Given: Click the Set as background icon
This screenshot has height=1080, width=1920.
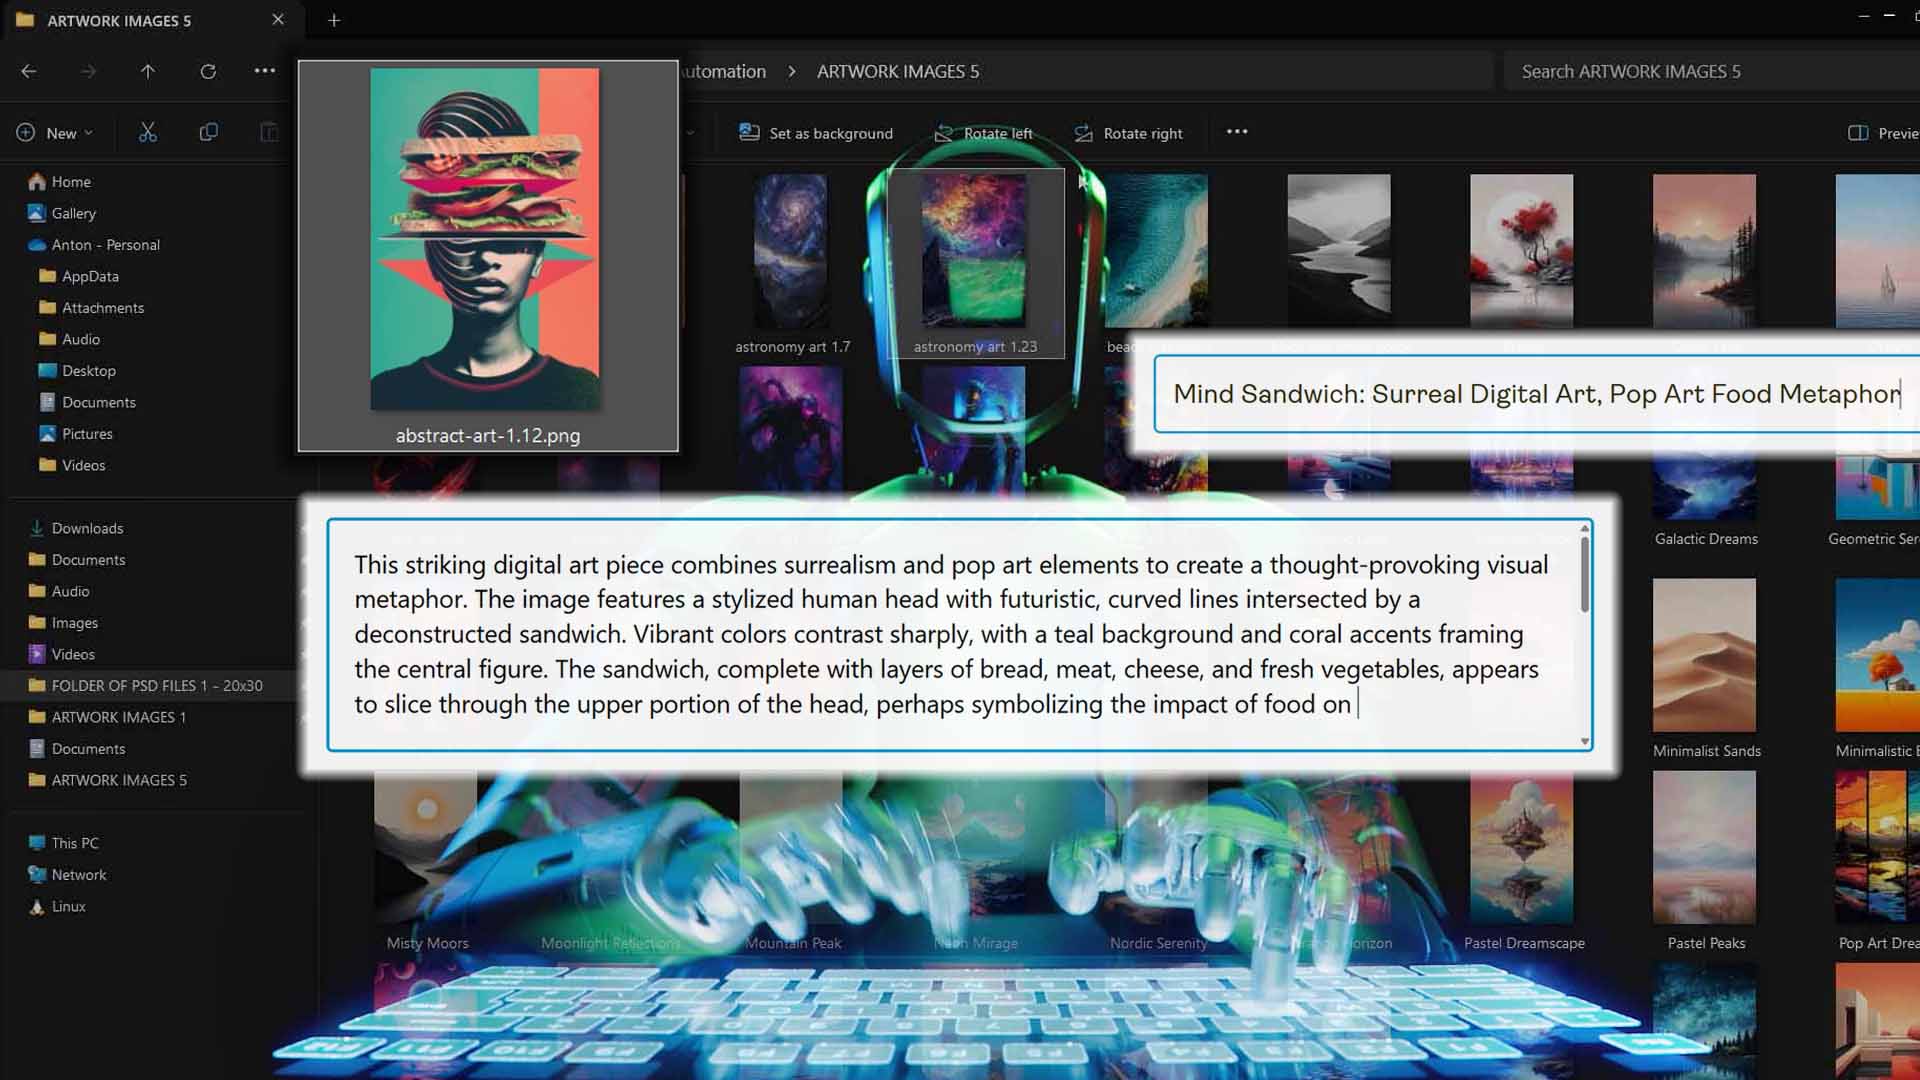Looking at the screenshot, I should [815, 132].
